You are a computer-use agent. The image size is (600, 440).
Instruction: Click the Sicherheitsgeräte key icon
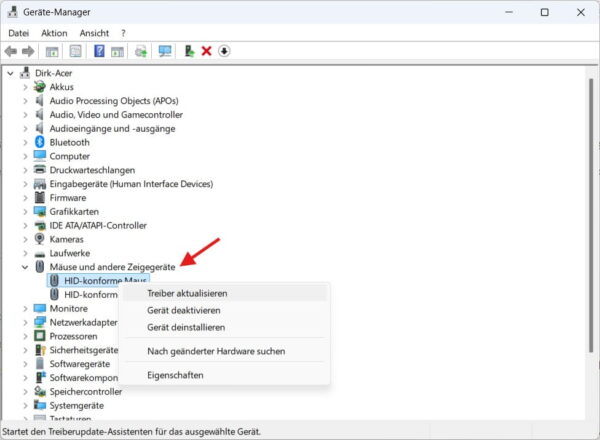(40, 350)
